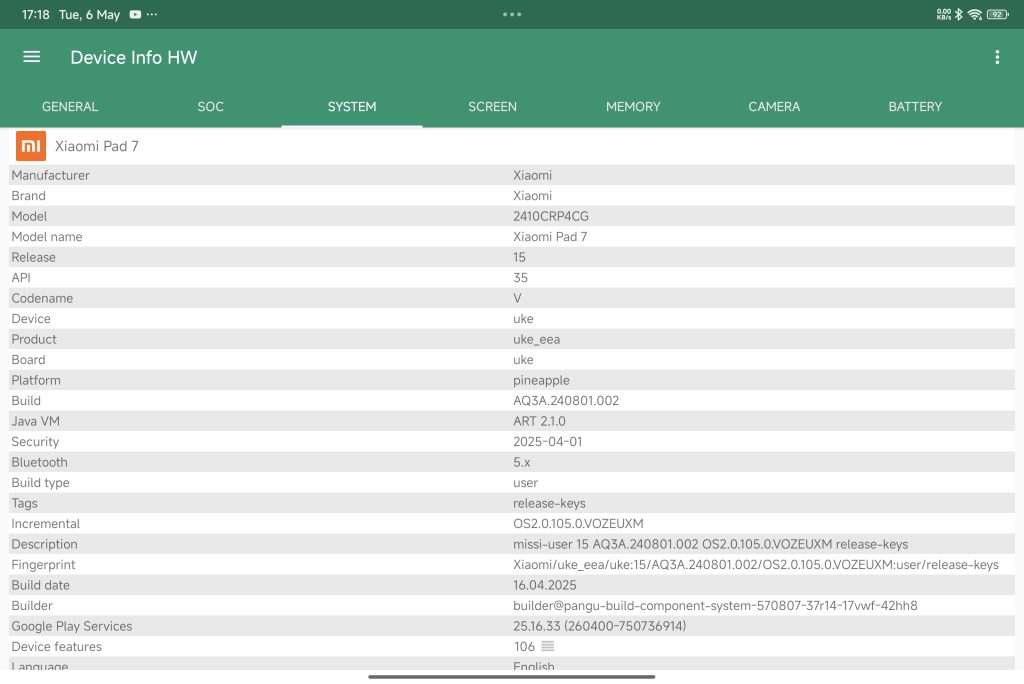
Task: Tap the orange Xiaomi logo
Action: point(31,146)
